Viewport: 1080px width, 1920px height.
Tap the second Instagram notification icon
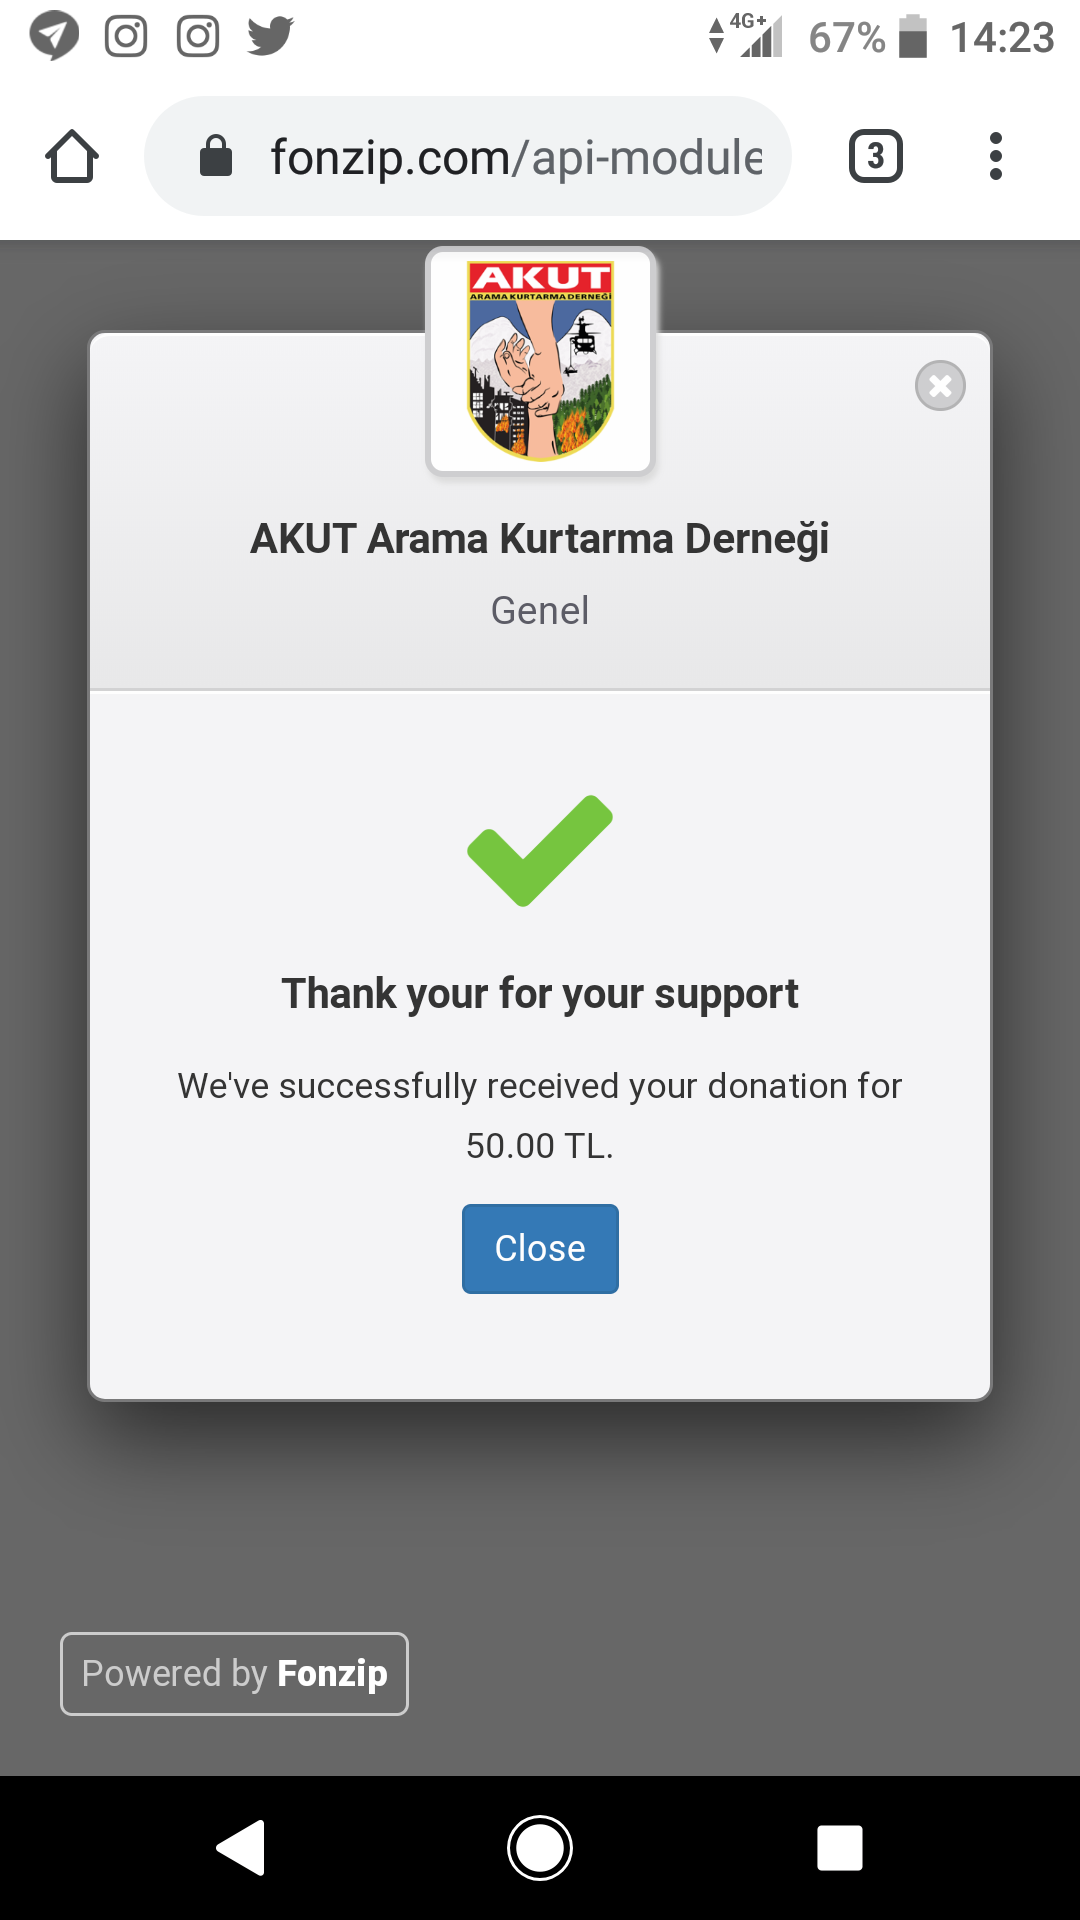point(198,37)
